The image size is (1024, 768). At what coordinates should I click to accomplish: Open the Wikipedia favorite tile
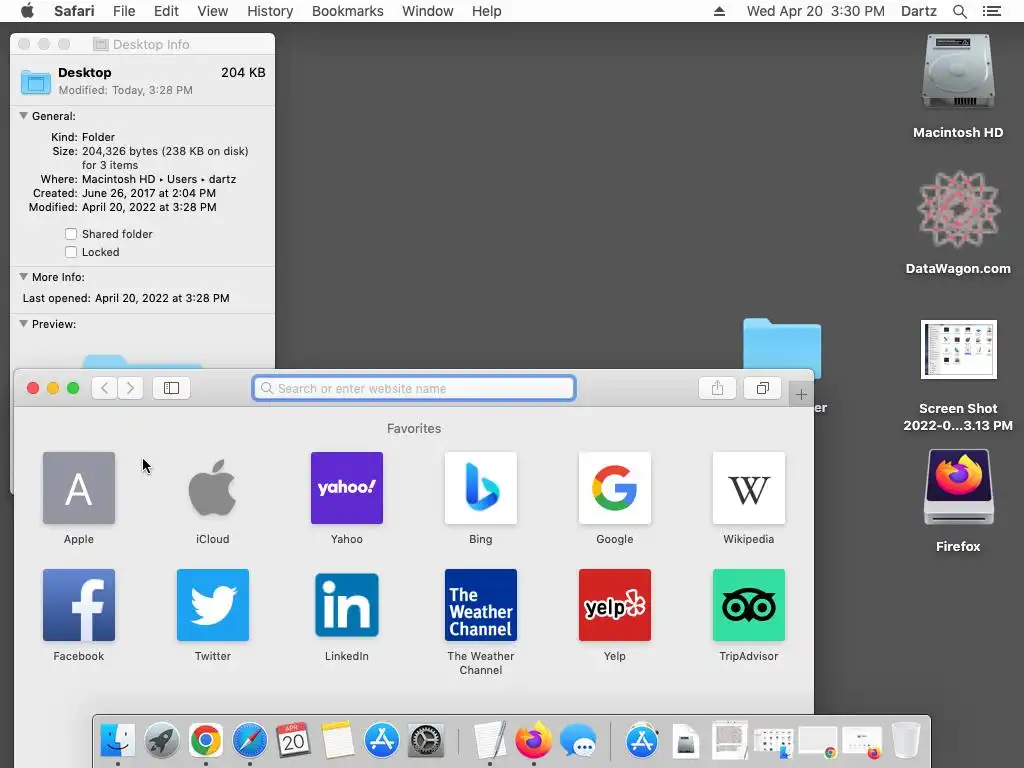[x=748, y=488]
